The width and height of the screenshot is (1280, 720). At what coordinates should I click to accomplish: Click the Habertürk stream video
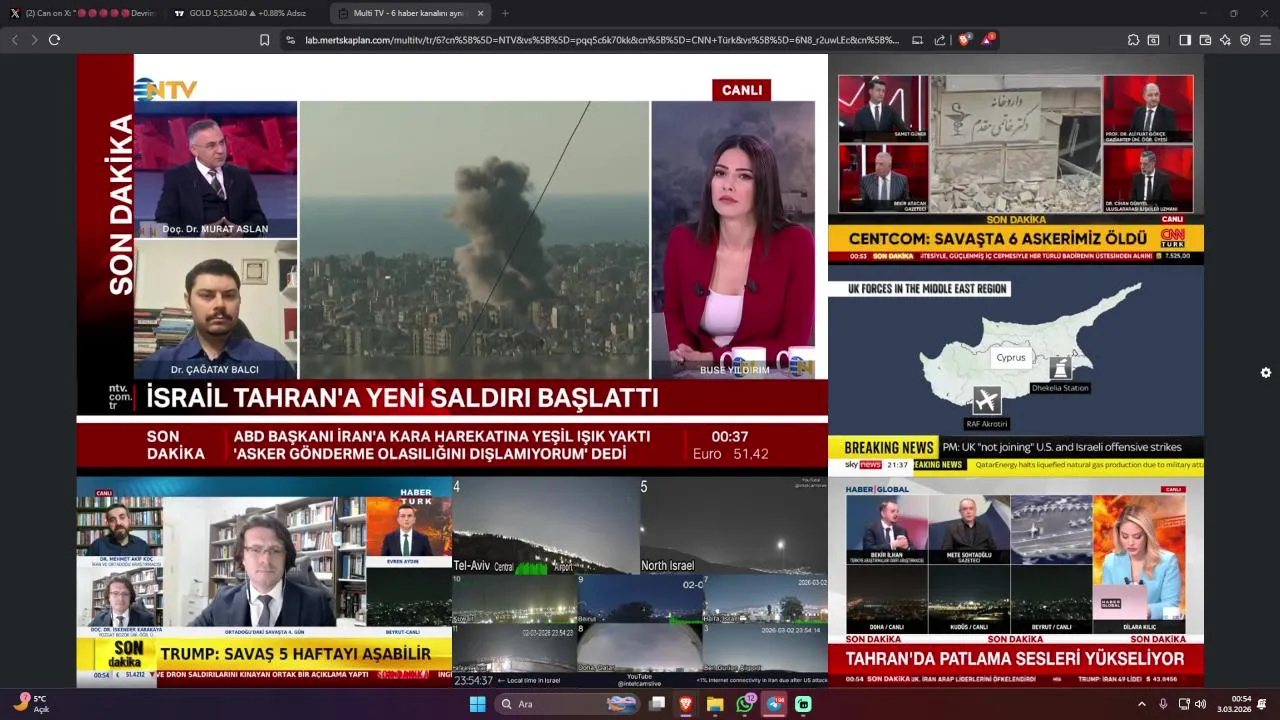click(x=264, y=582)
